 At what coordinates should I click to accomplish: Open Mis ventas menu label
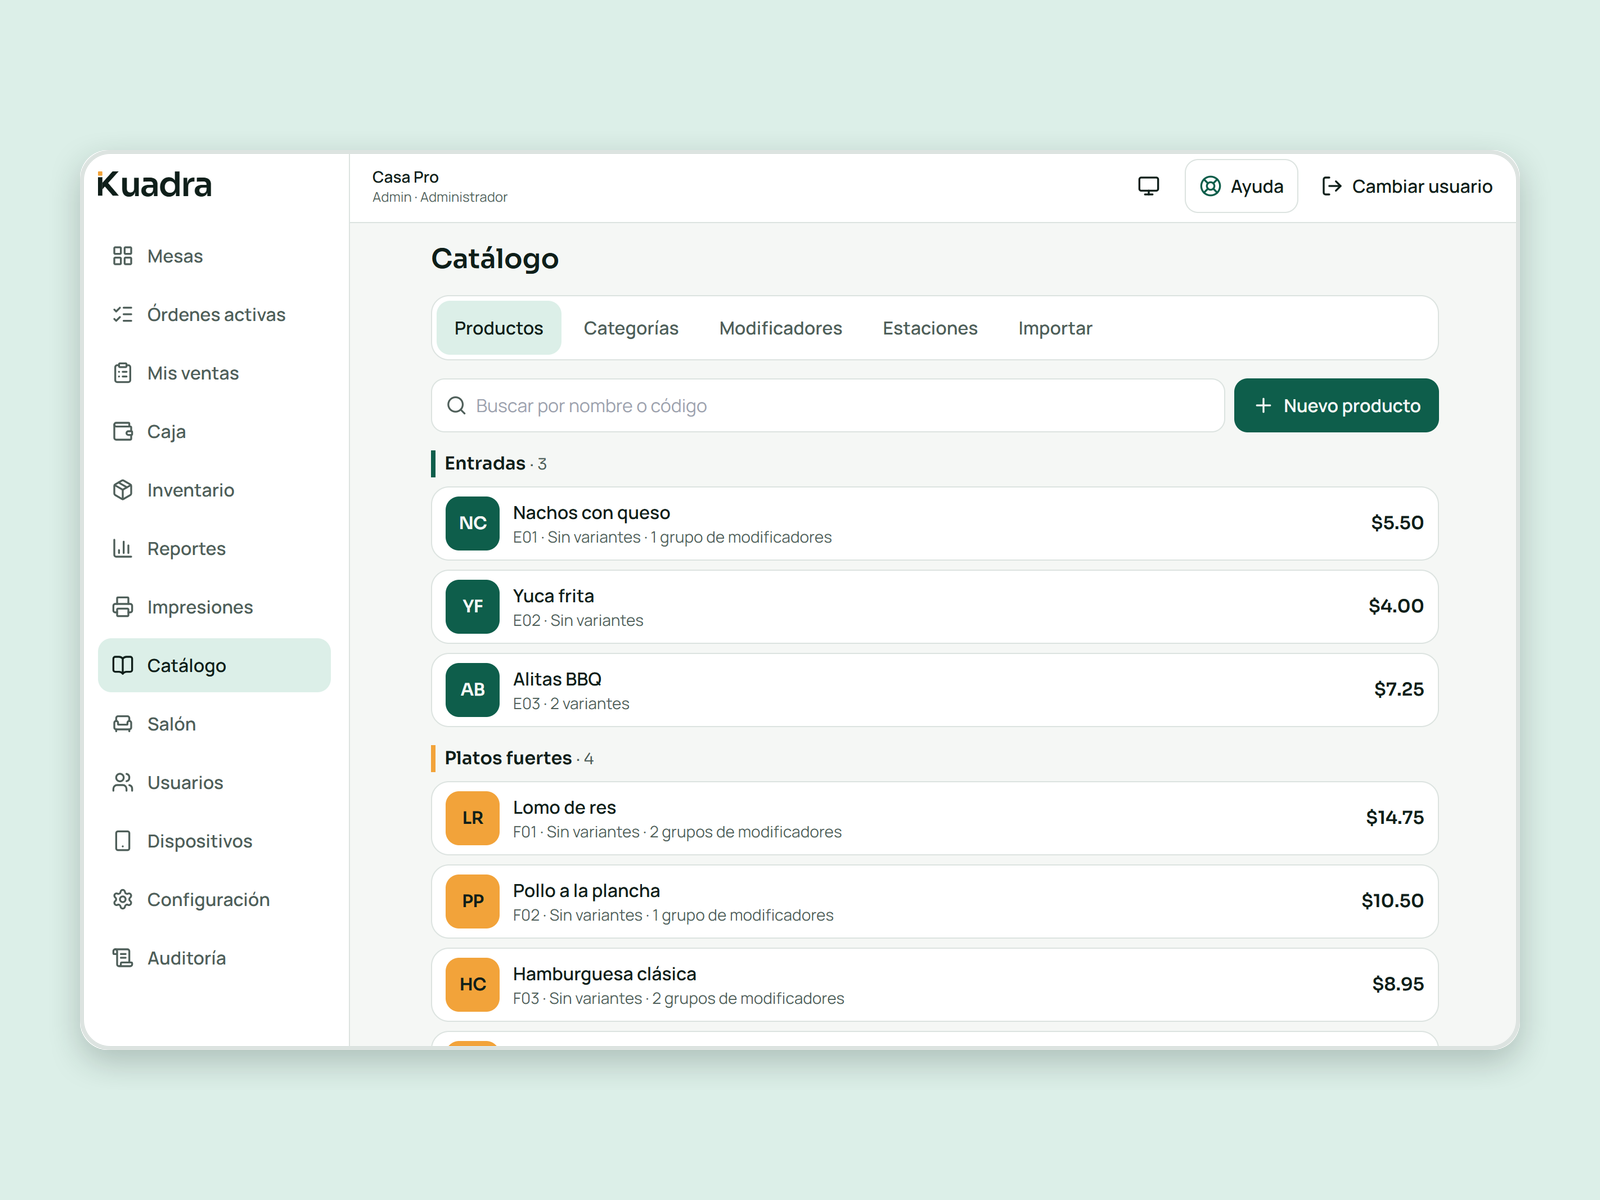193,373
